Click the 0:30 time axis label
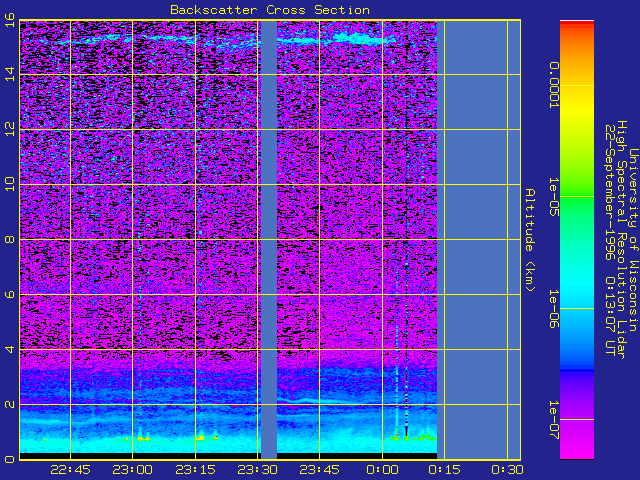The width and height of the screenshot is (640, 480). (x=507, y=470)
